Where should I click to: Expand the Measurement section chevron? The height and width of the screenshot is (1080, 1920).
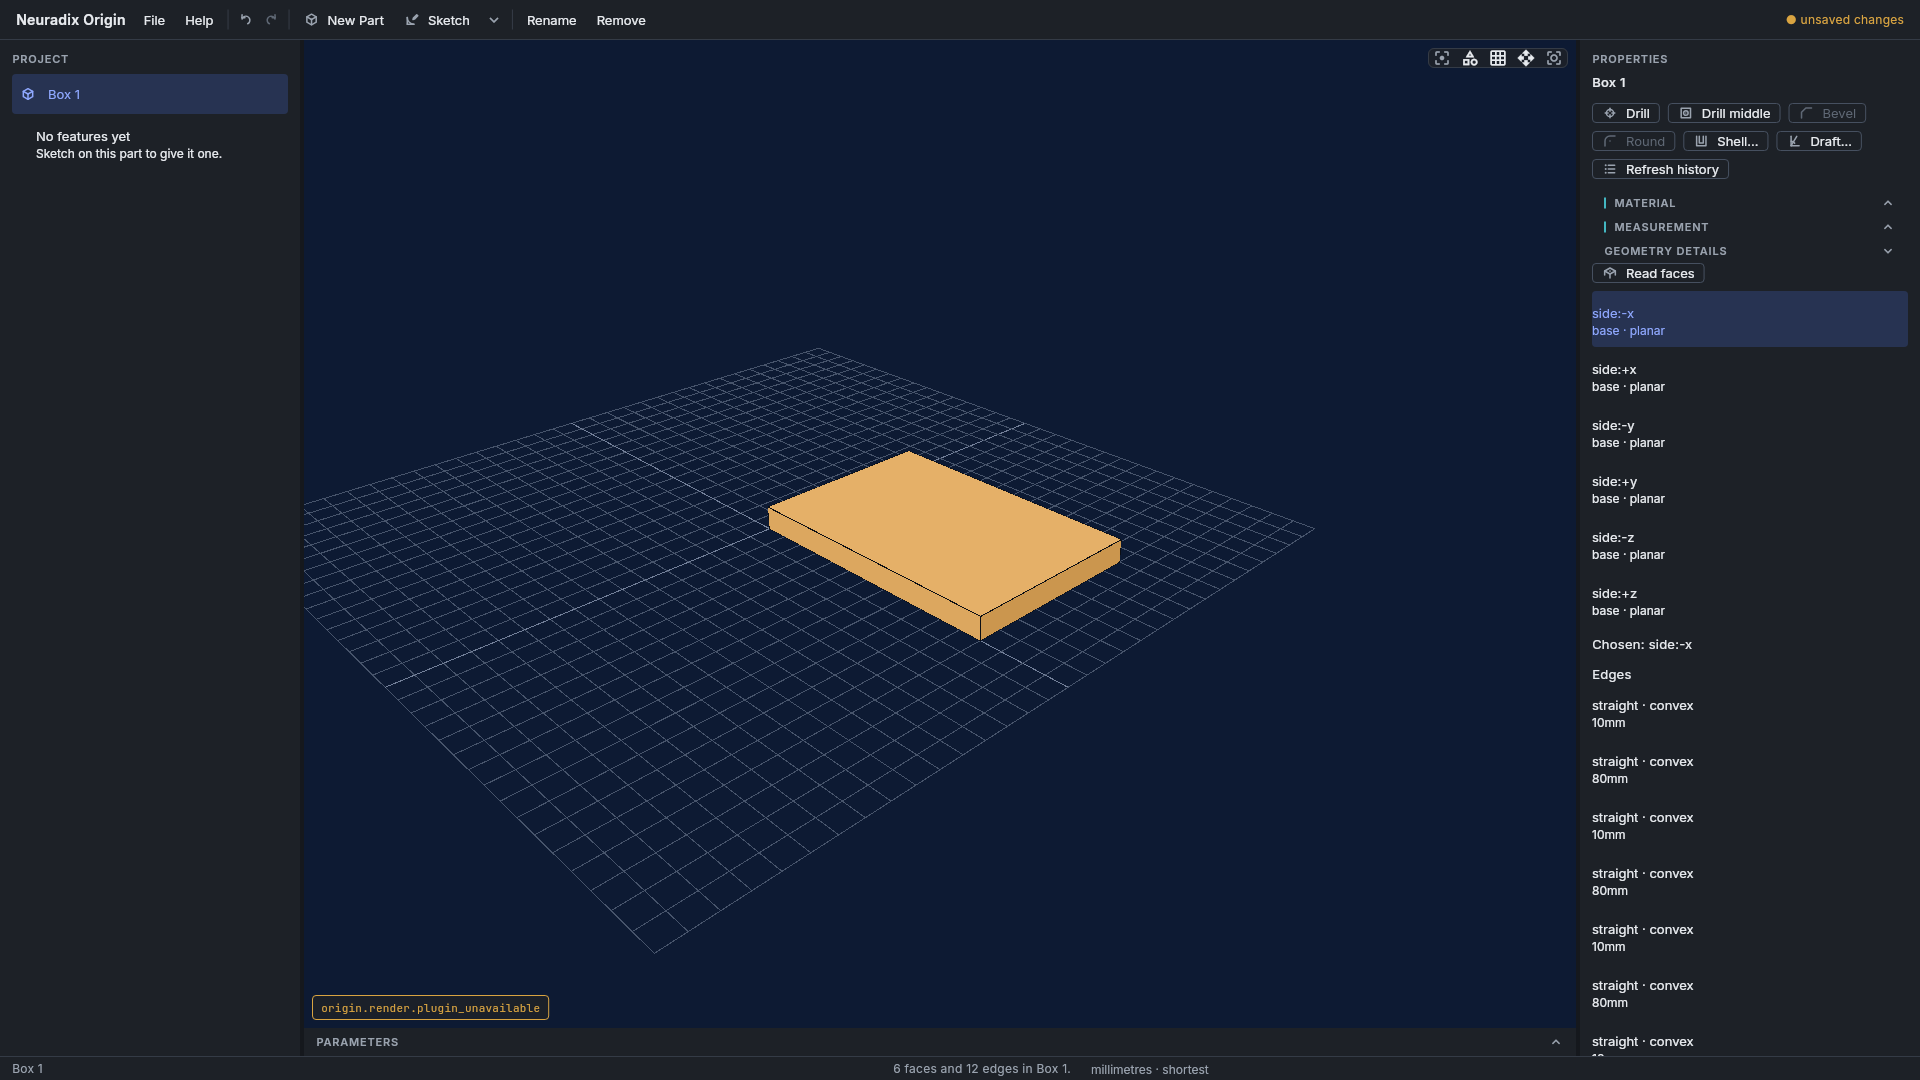[x=1888, y=227]
